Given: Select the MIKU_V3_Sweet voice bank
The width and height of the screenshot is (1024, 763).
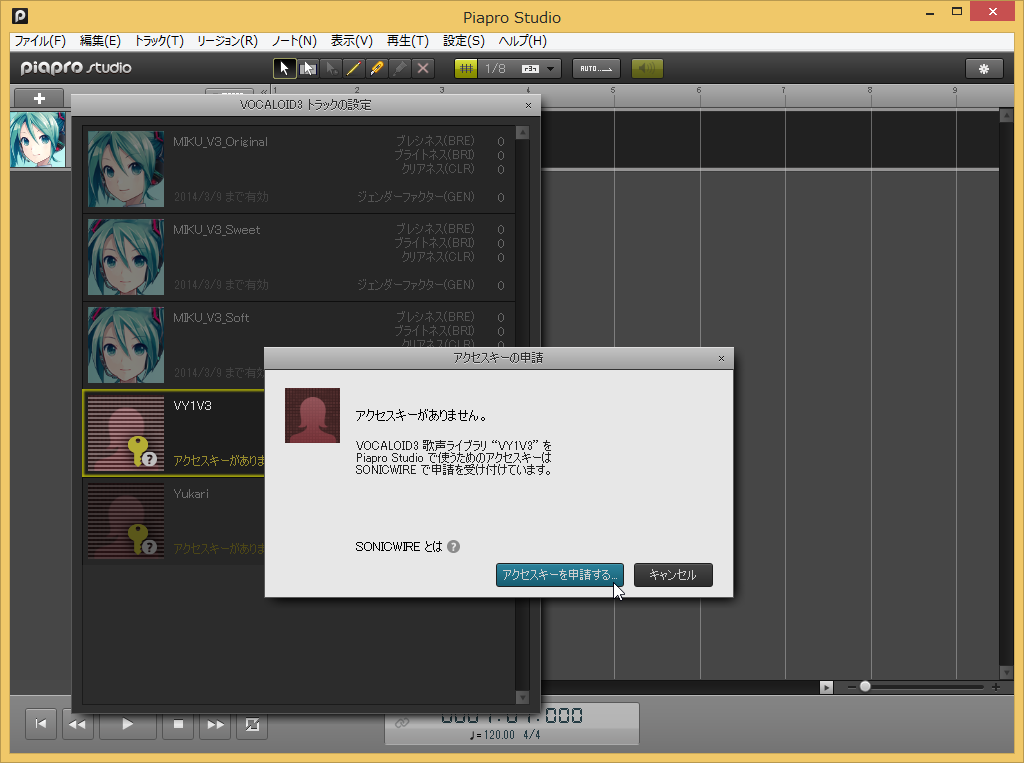Looking at the screenshot, I should tap(299, 257).
